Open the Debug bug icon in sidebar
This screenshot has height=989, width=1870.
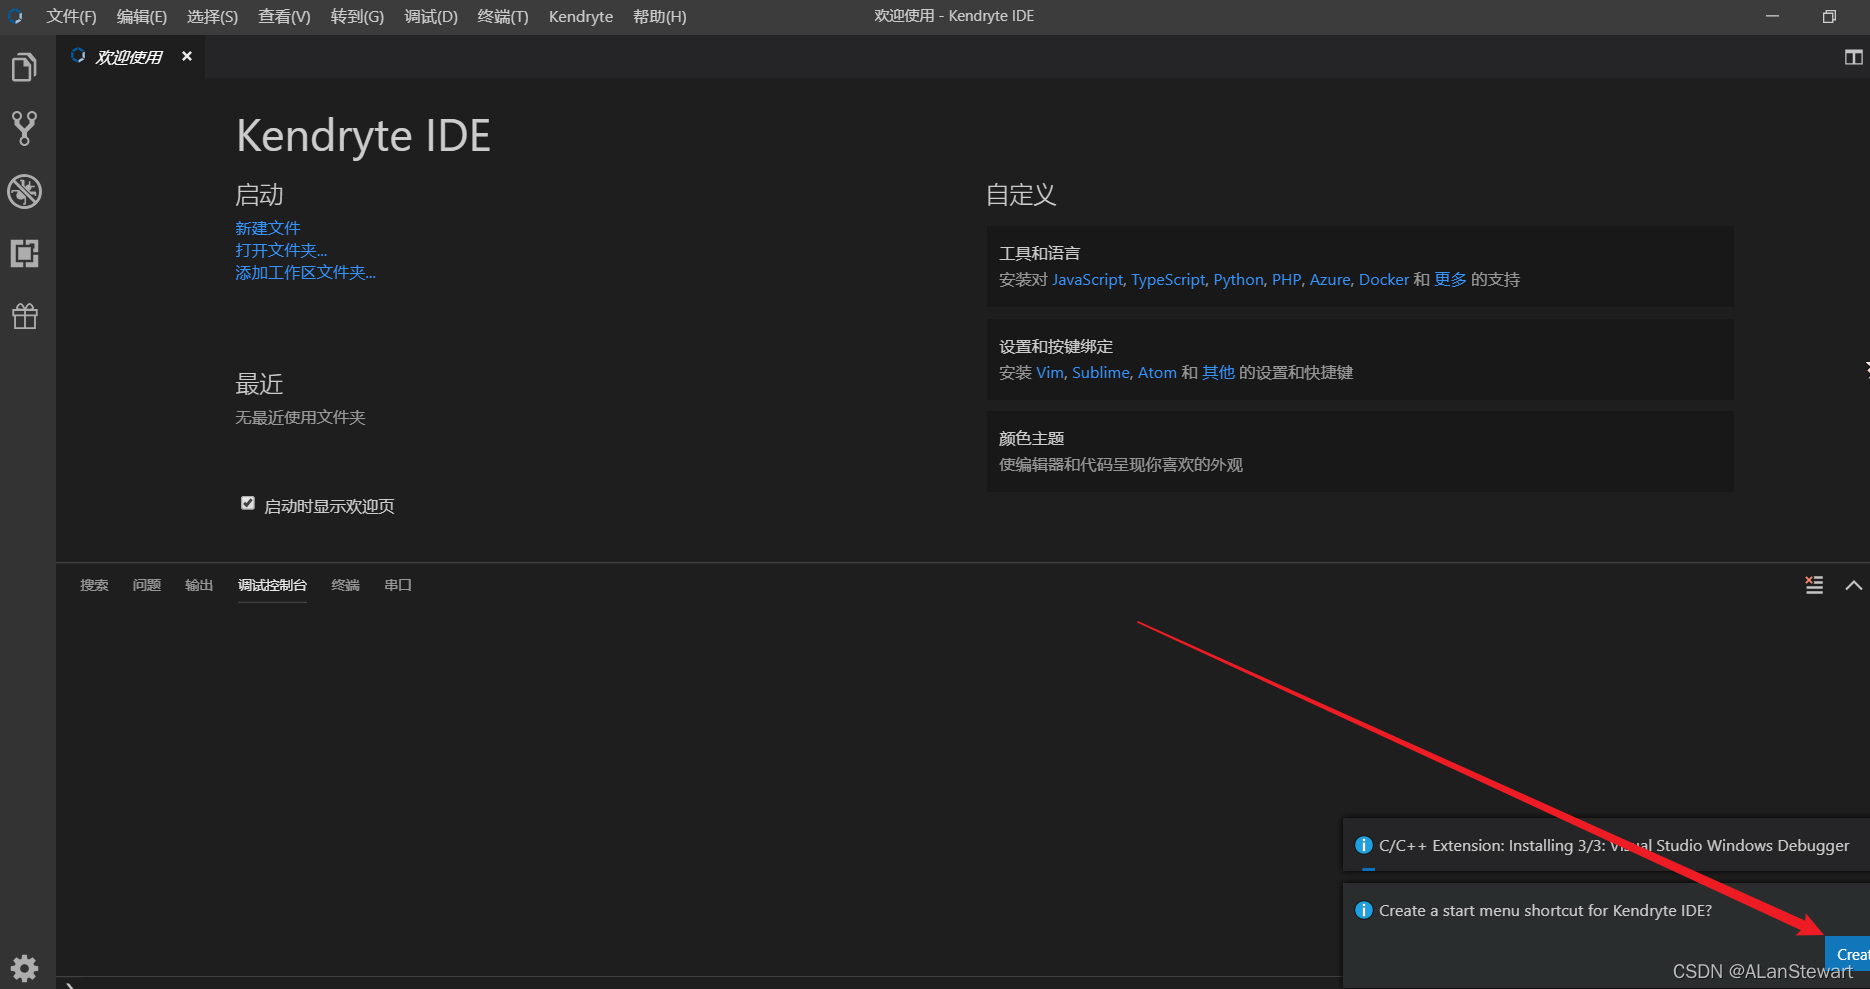24,191
